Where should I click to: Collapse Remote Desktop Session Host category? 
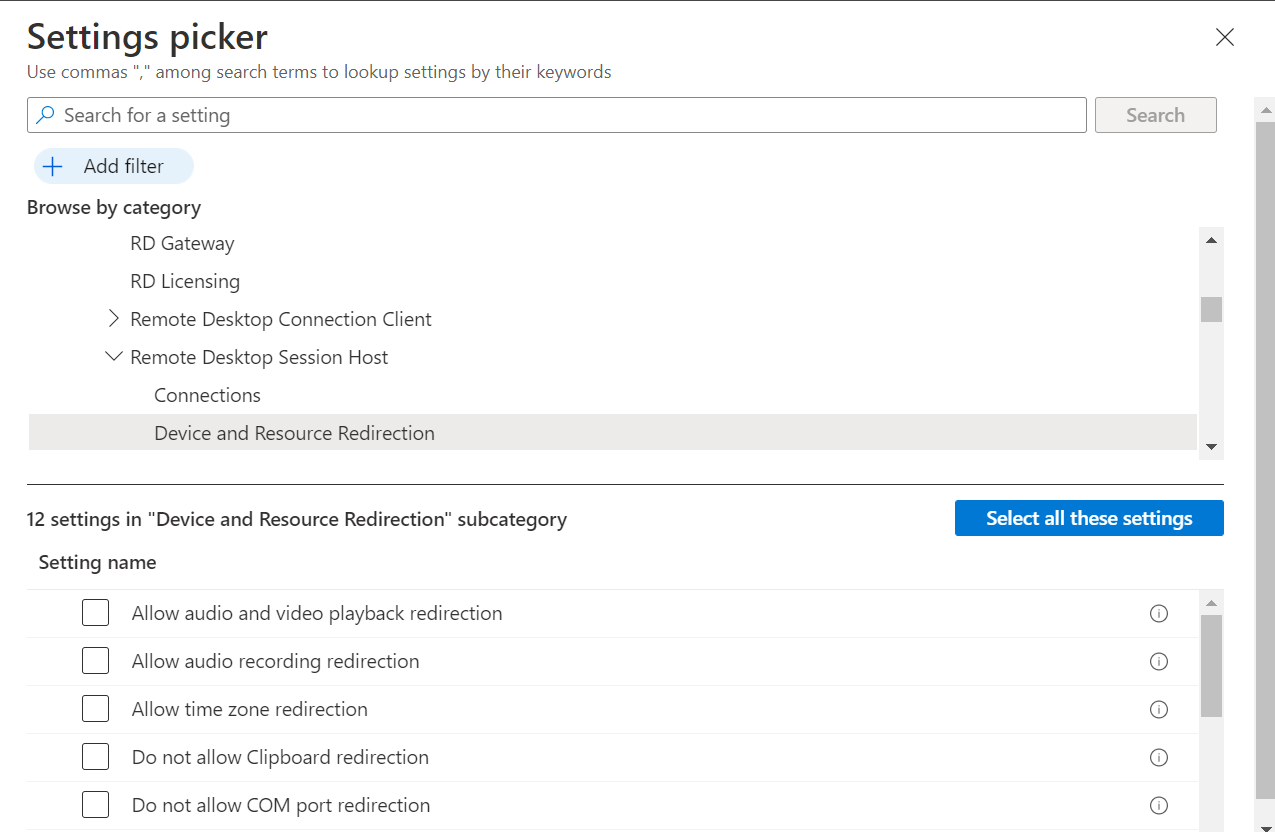pyautogui.click(x=113, y=357)
